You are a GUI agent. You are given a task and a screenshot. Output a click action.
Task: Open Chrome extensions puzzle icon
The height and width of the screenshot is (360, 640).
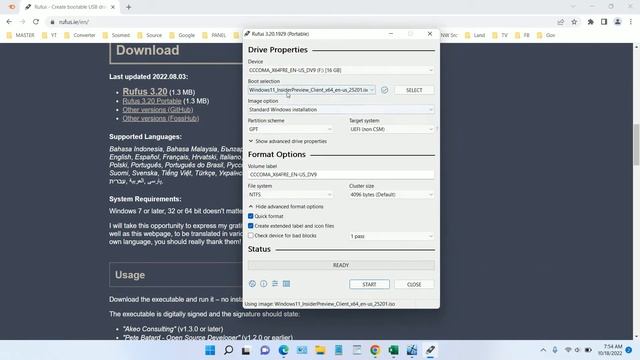[590, 22]
